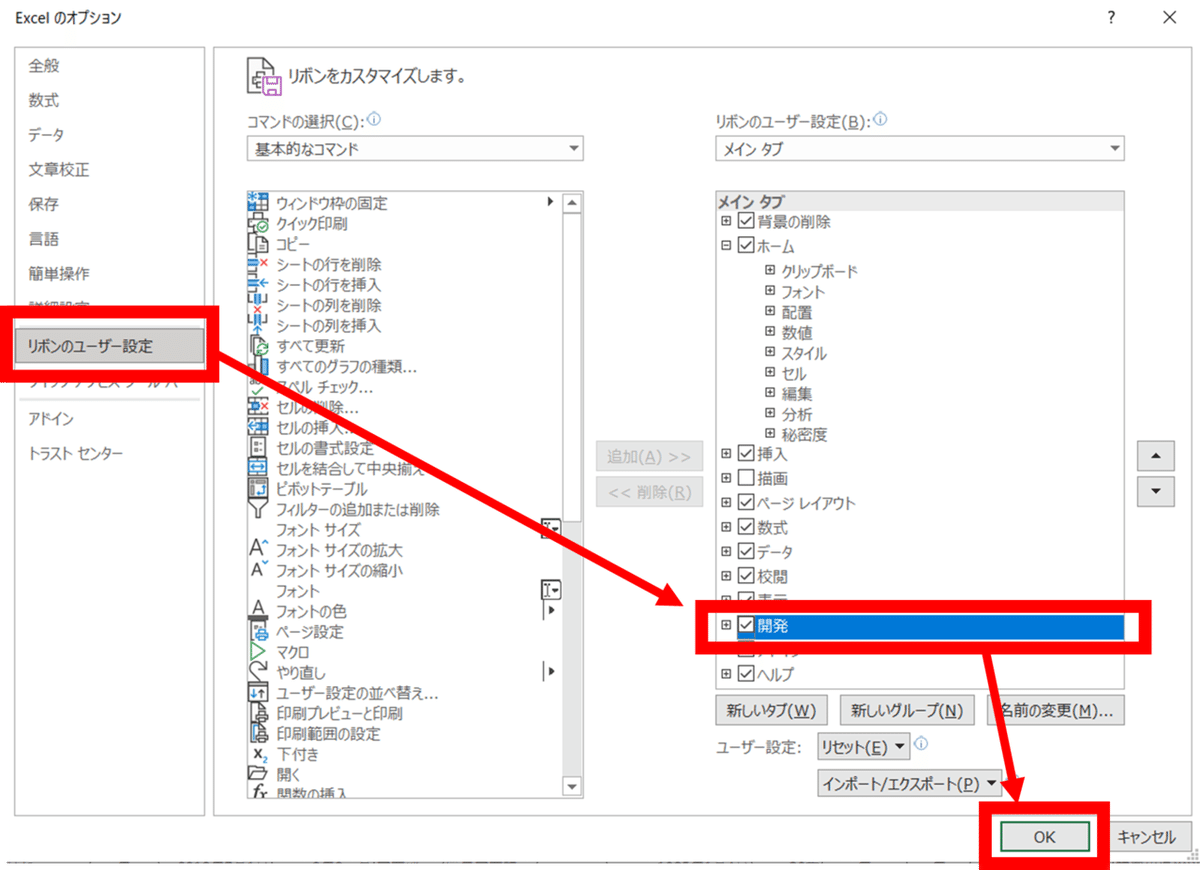Expand the スタイル group node
1200x870 pixels.
point(769,352)
